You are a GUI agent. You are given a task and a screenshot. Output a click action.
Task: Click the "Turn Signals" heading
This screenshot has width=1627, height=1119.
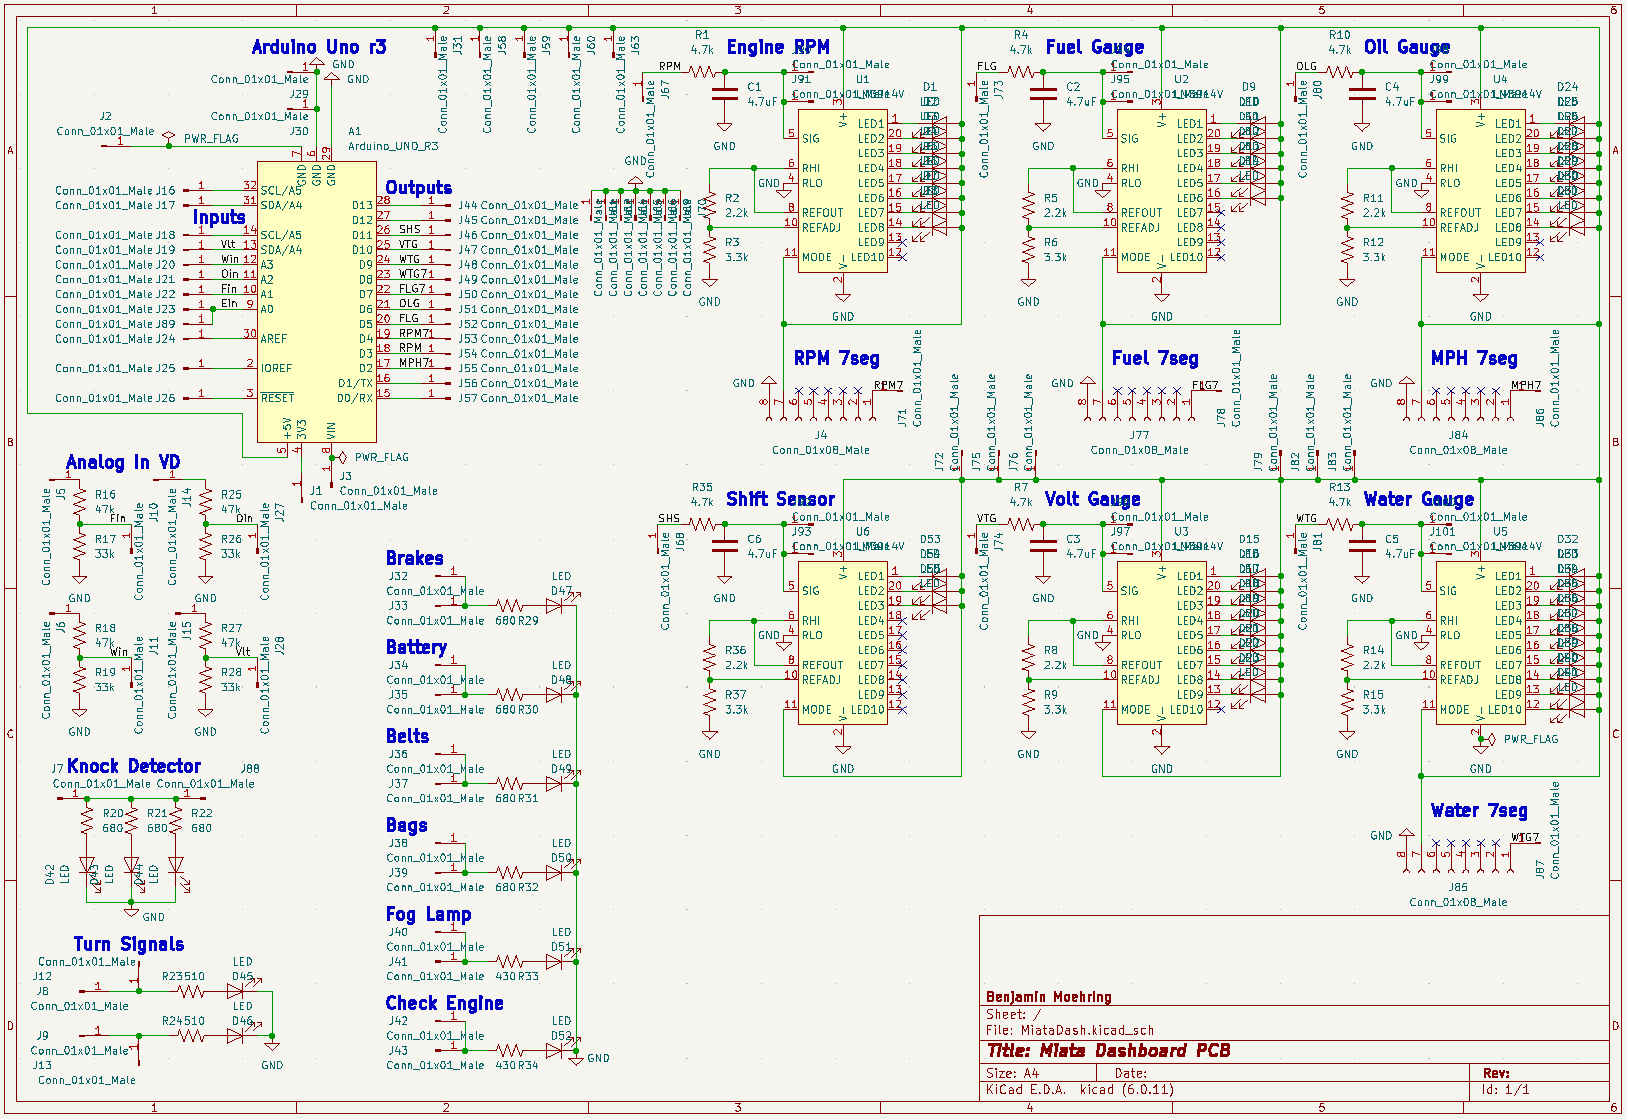pos(129,944)
